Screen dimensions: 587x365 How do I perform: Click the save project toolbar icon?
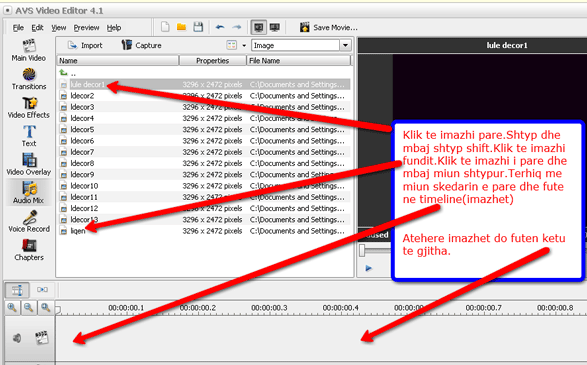tap(198, 27)
